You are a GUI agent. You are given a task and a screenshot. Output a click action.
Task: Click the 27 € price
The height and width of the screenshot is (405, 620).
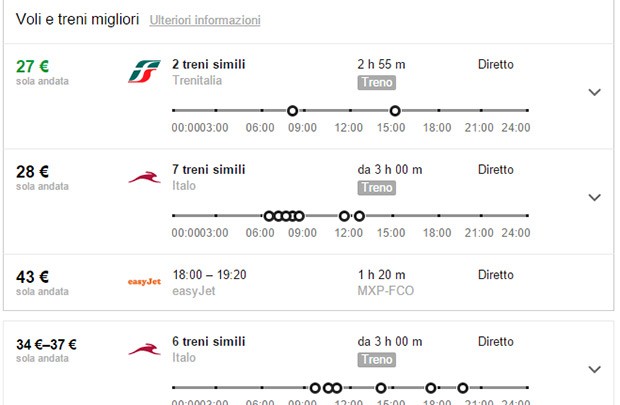click(x=32, y=66)
